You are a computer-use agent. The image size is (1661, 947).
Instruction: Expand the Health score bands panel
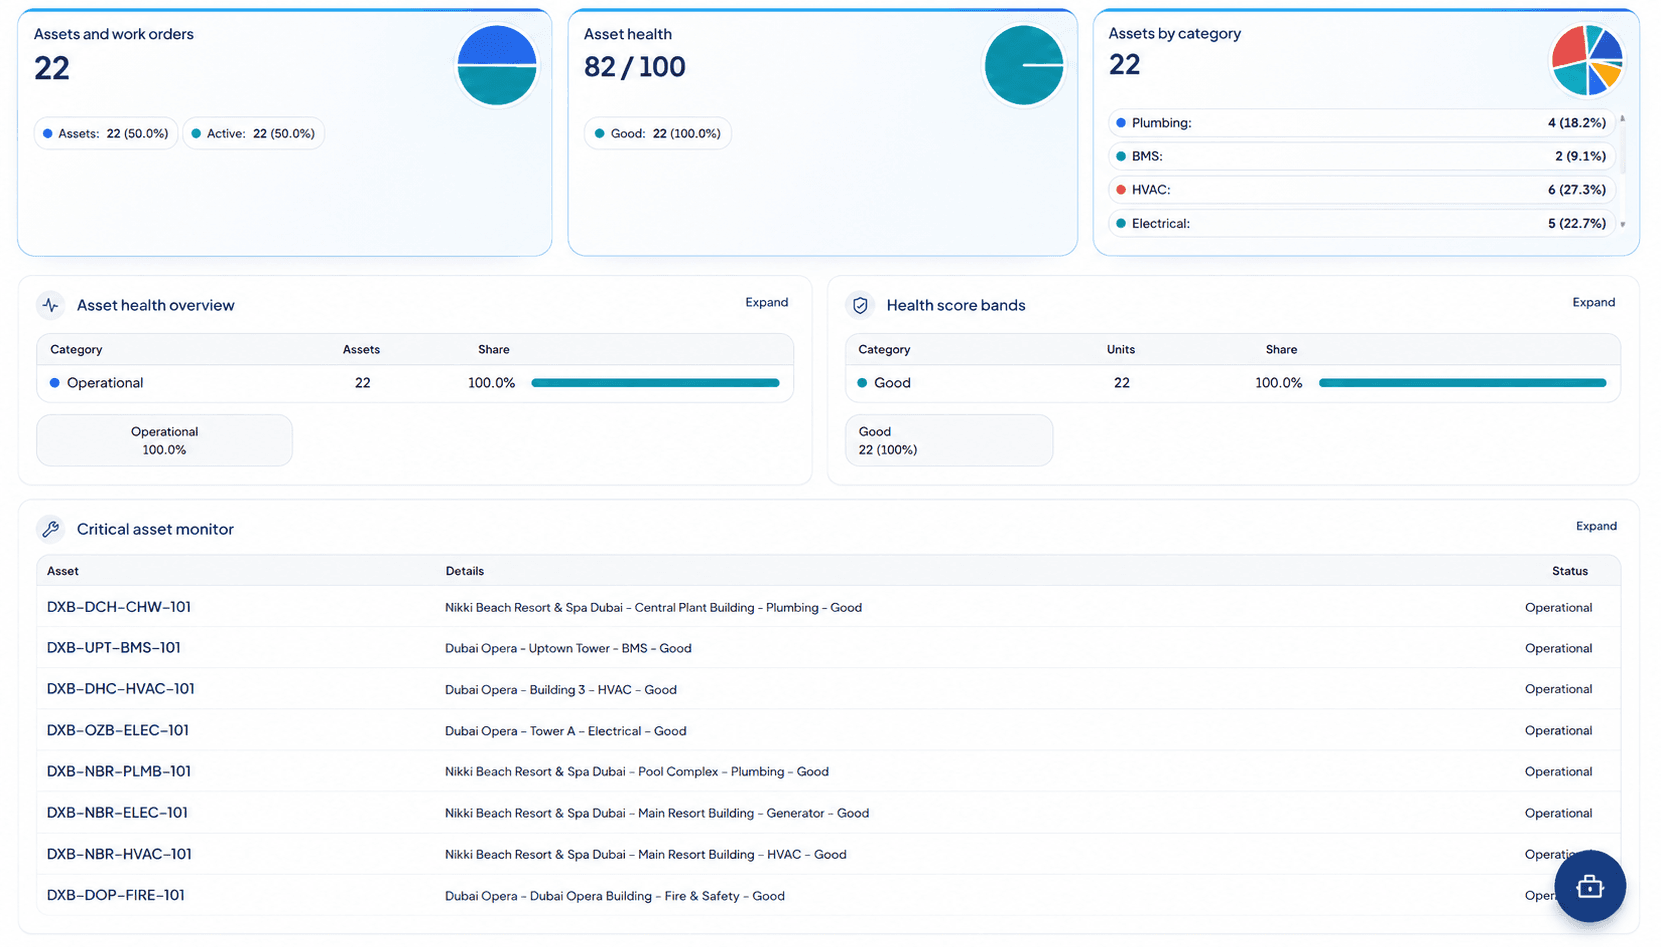[1594, 302]
